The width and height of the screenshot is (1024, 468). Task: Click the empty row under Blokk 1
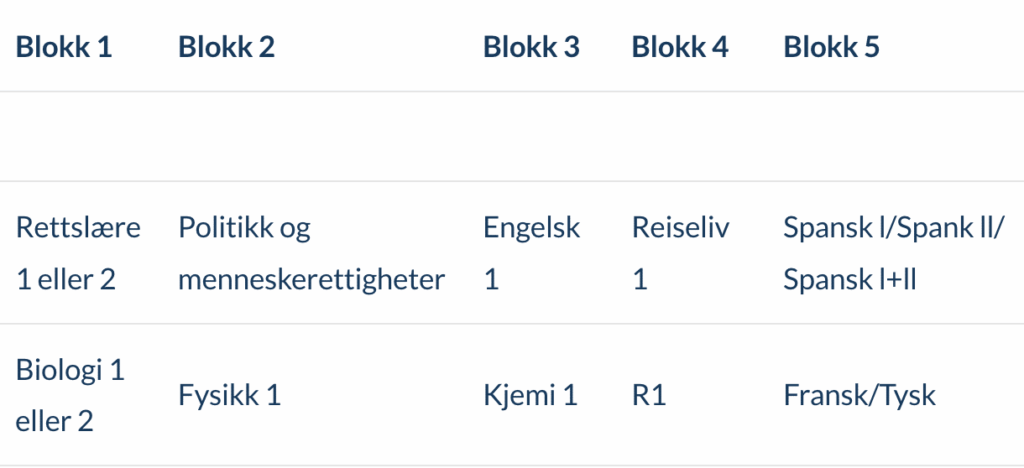84,136
